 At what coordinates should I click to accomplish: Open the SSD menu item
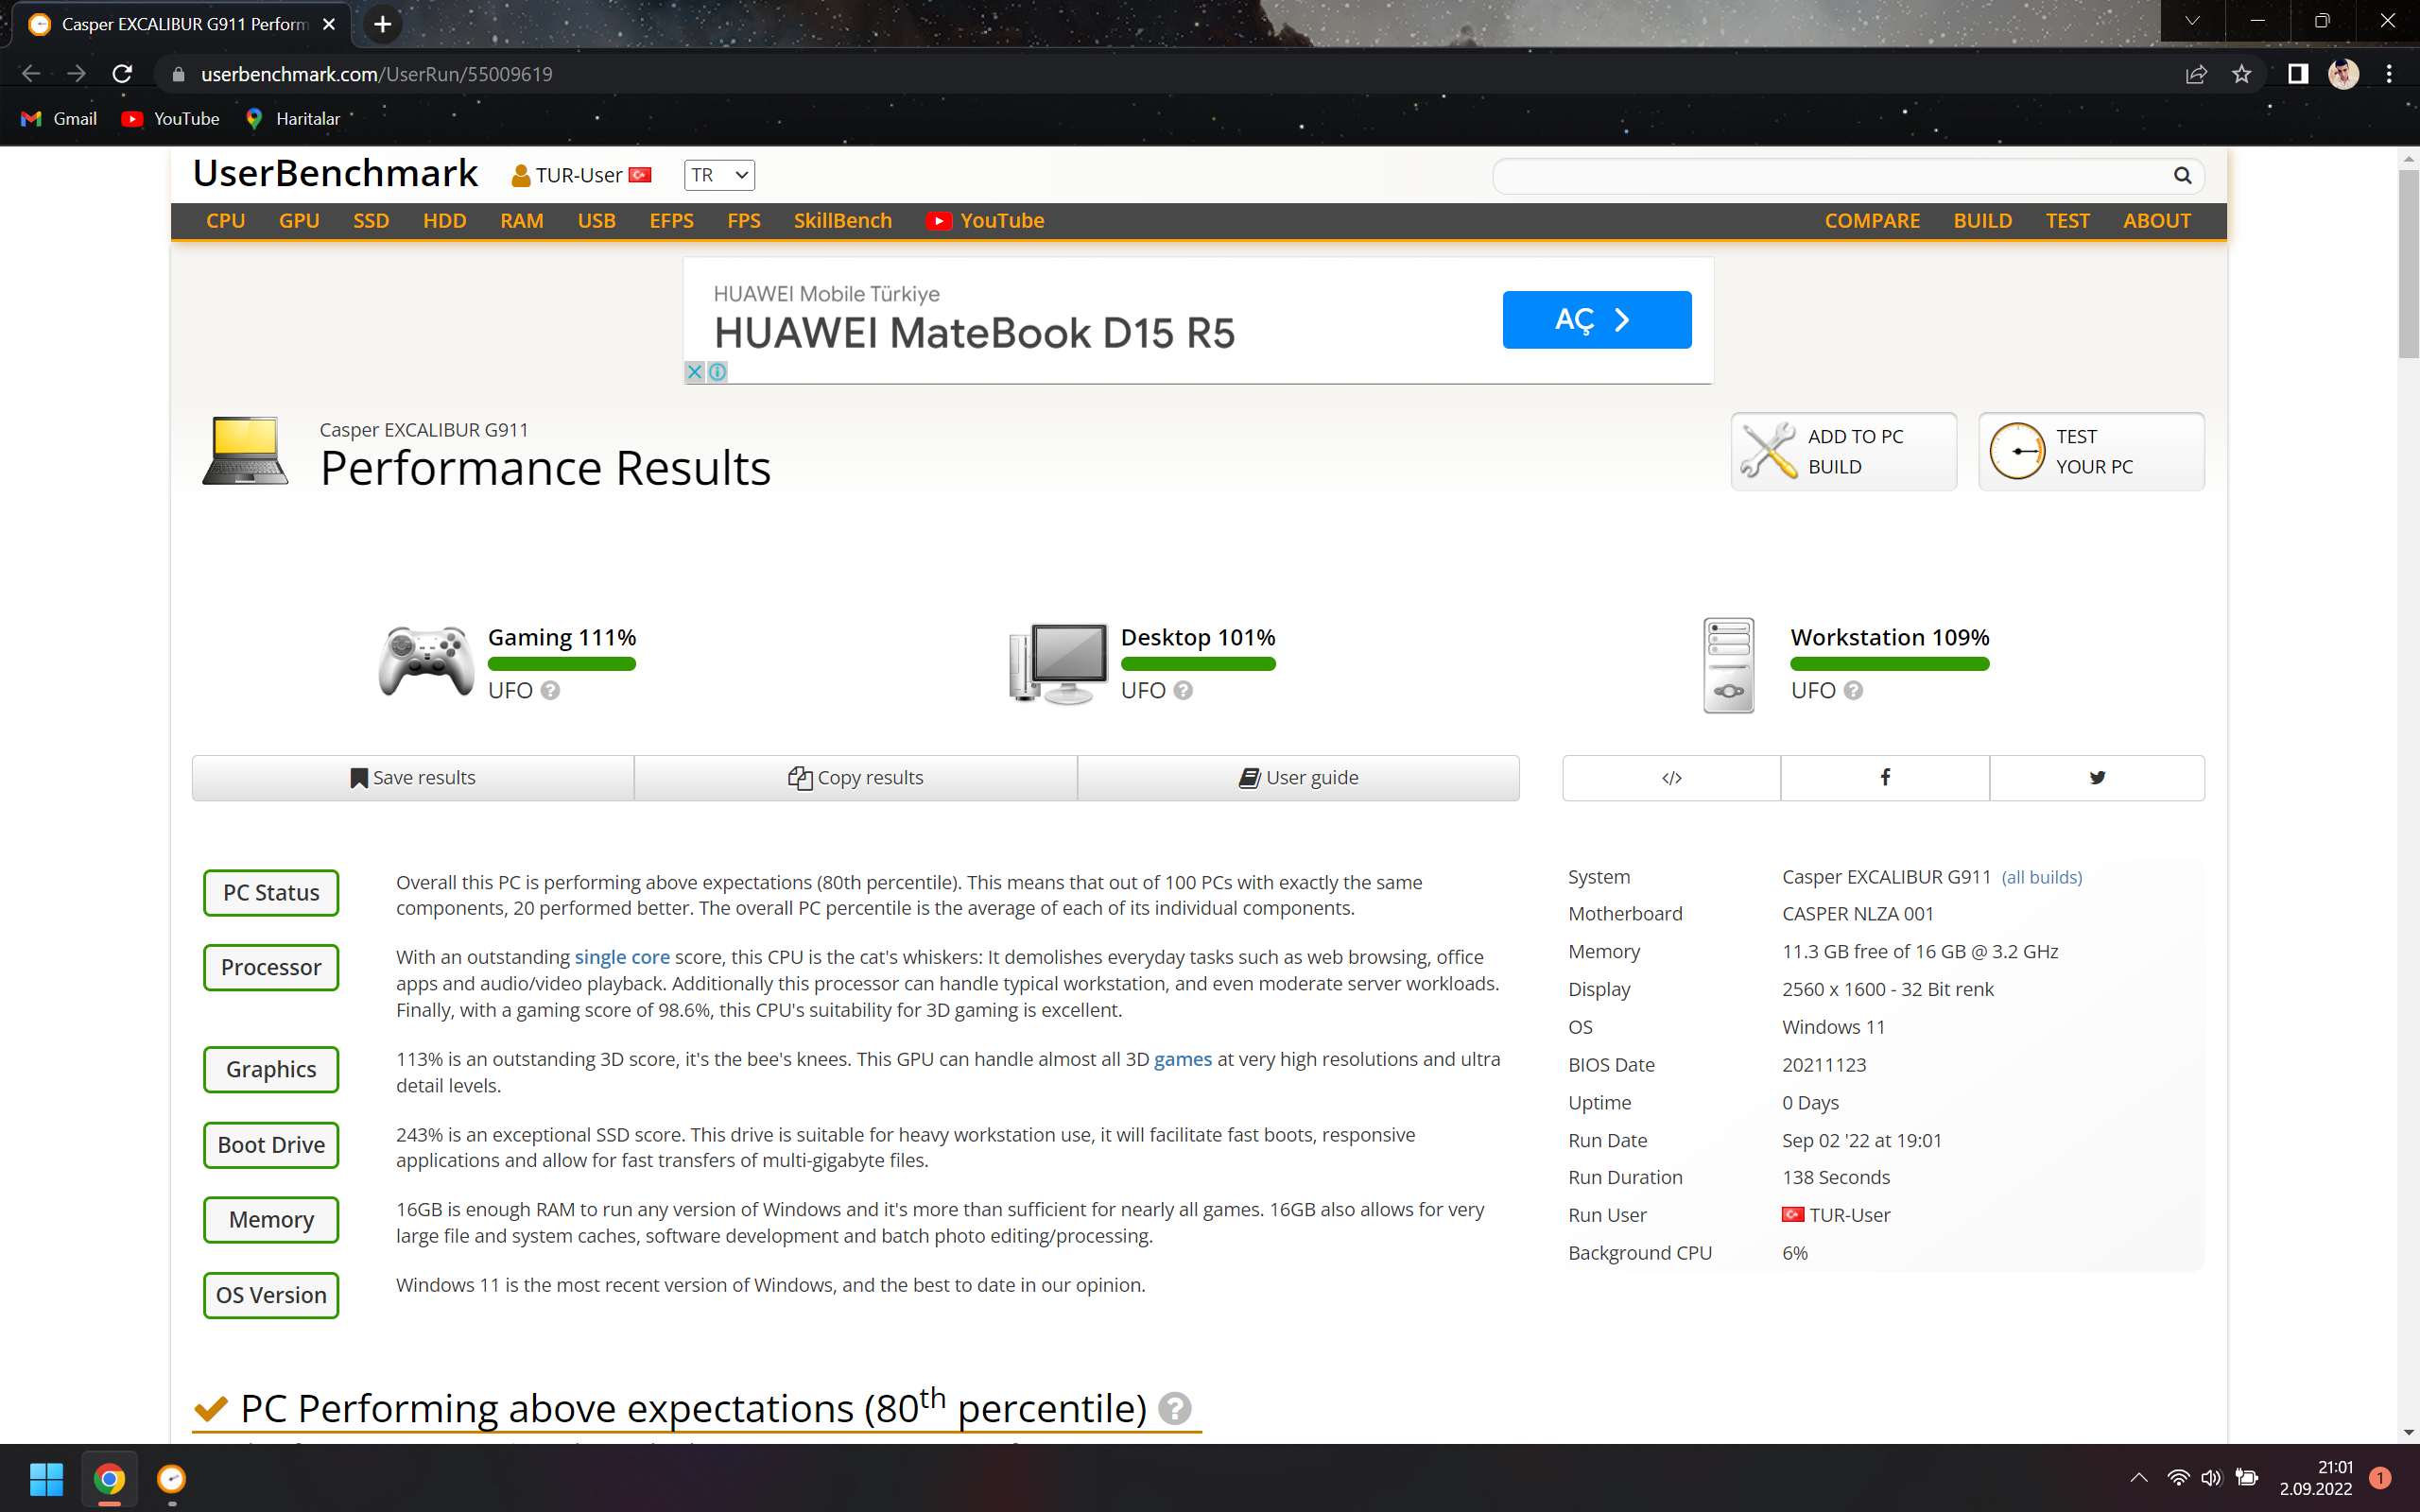click(x=370, y=220)
